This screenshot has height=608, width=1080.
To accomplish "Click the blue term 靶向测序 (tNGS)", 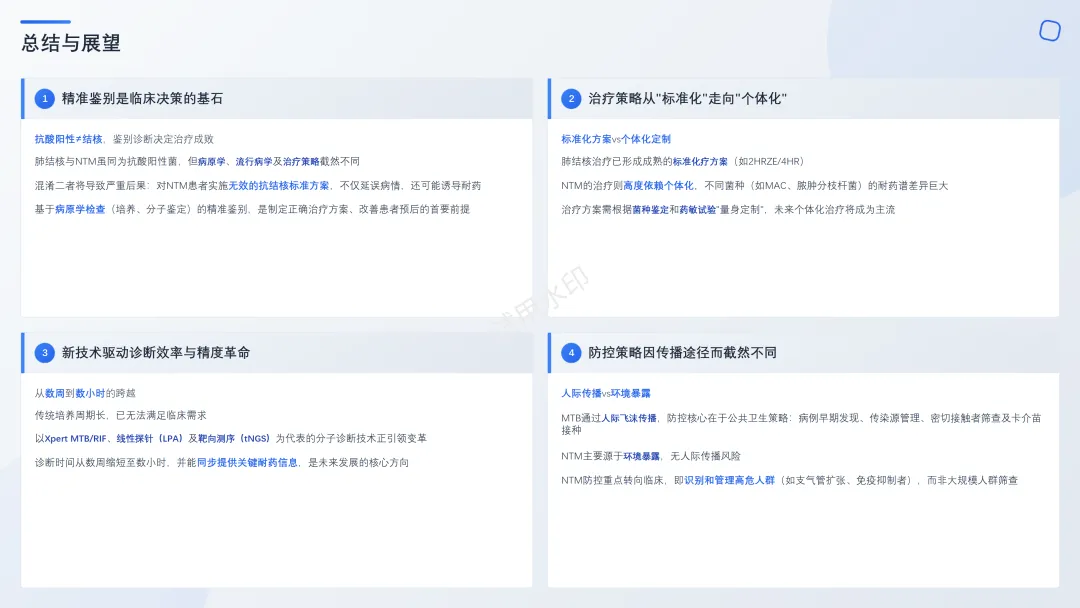I will pos(235,439).
